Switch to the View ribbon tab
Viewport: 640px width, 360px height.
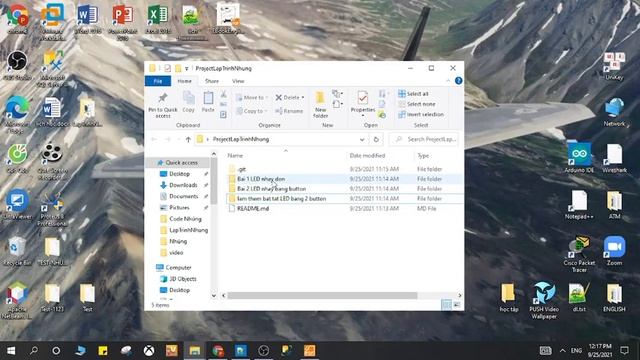point(238,81)
